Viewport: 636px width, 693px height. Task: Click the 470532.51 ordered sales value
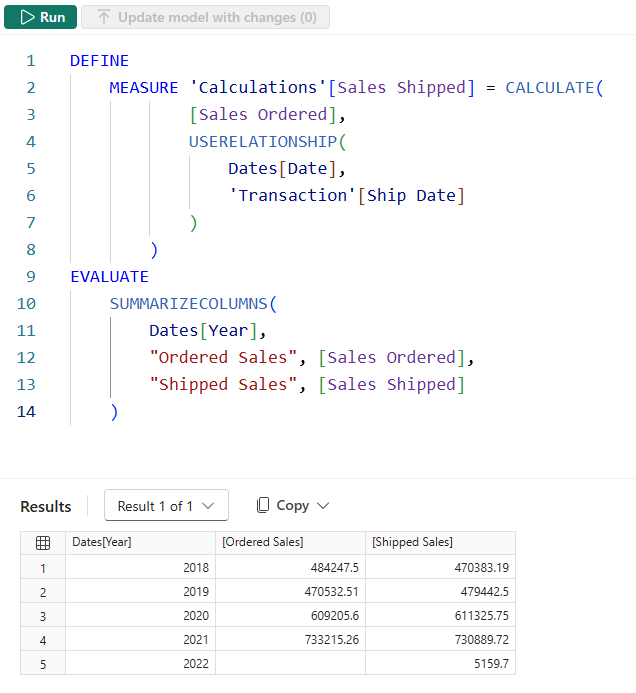(x=290, y=591)
